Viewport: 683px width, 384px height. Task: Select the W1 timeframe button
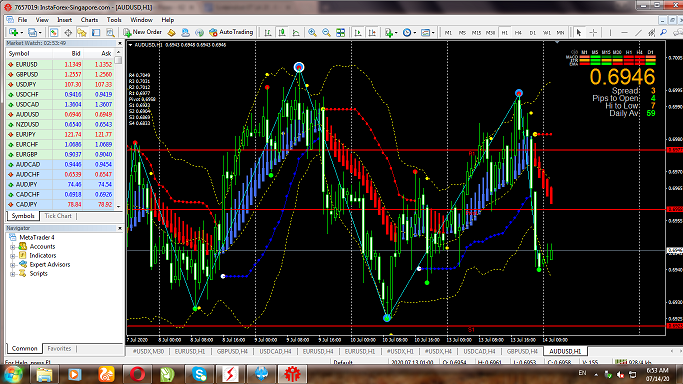546,32
